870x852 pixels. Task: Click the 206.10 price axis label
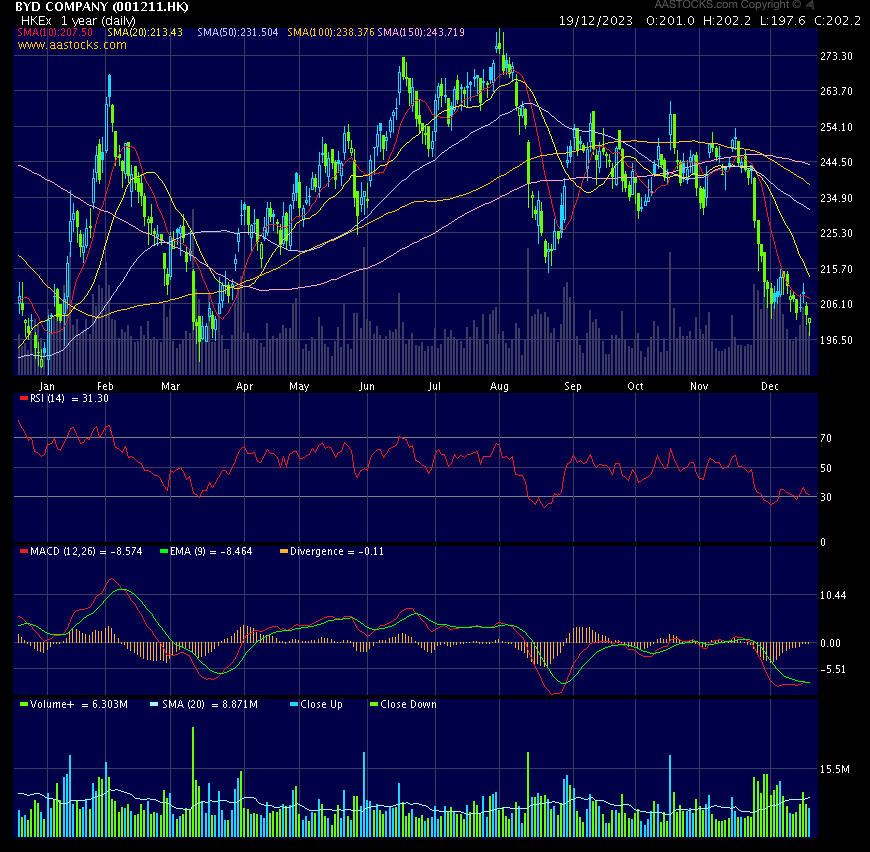pos(836,304)
